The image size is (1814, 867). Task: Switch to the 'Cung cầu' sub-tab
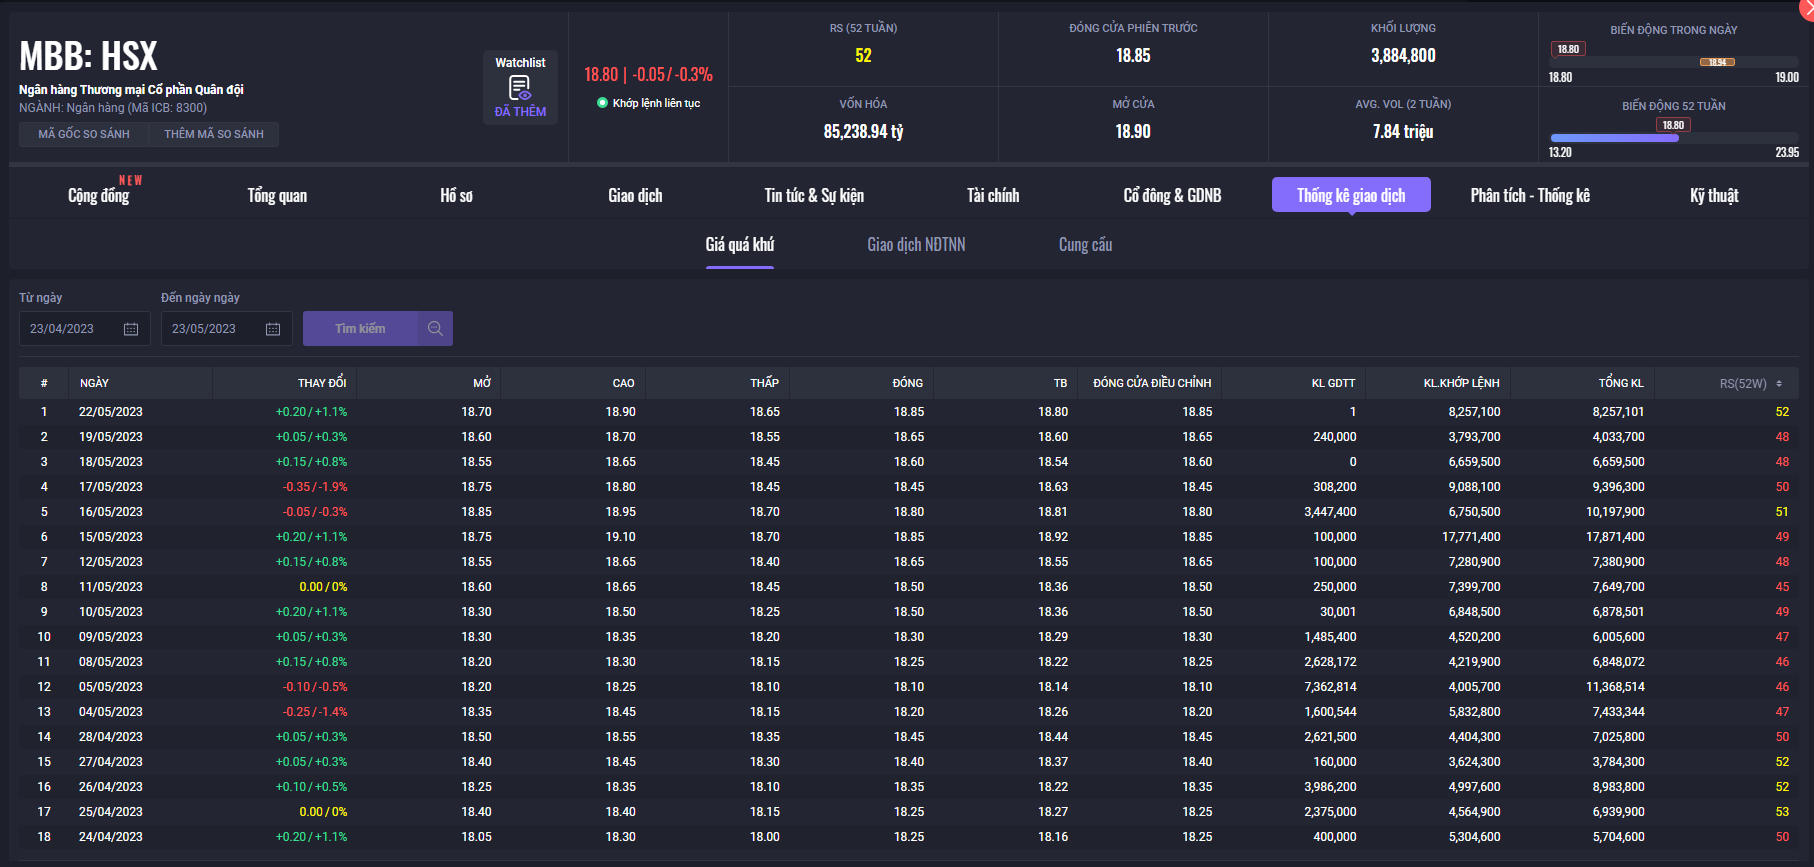pyautogui.click(x=1085, y=245)
